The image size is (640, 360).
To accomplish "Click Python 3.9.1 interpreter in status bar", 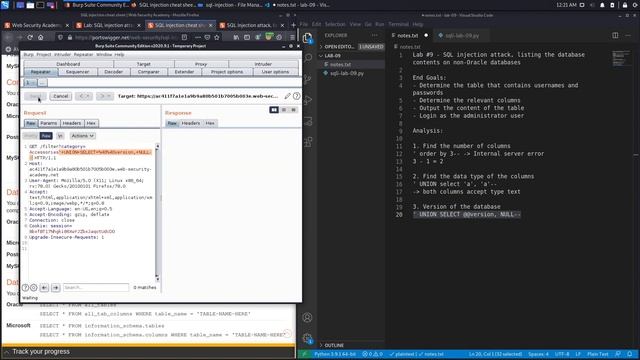I will tap(335, 354).
